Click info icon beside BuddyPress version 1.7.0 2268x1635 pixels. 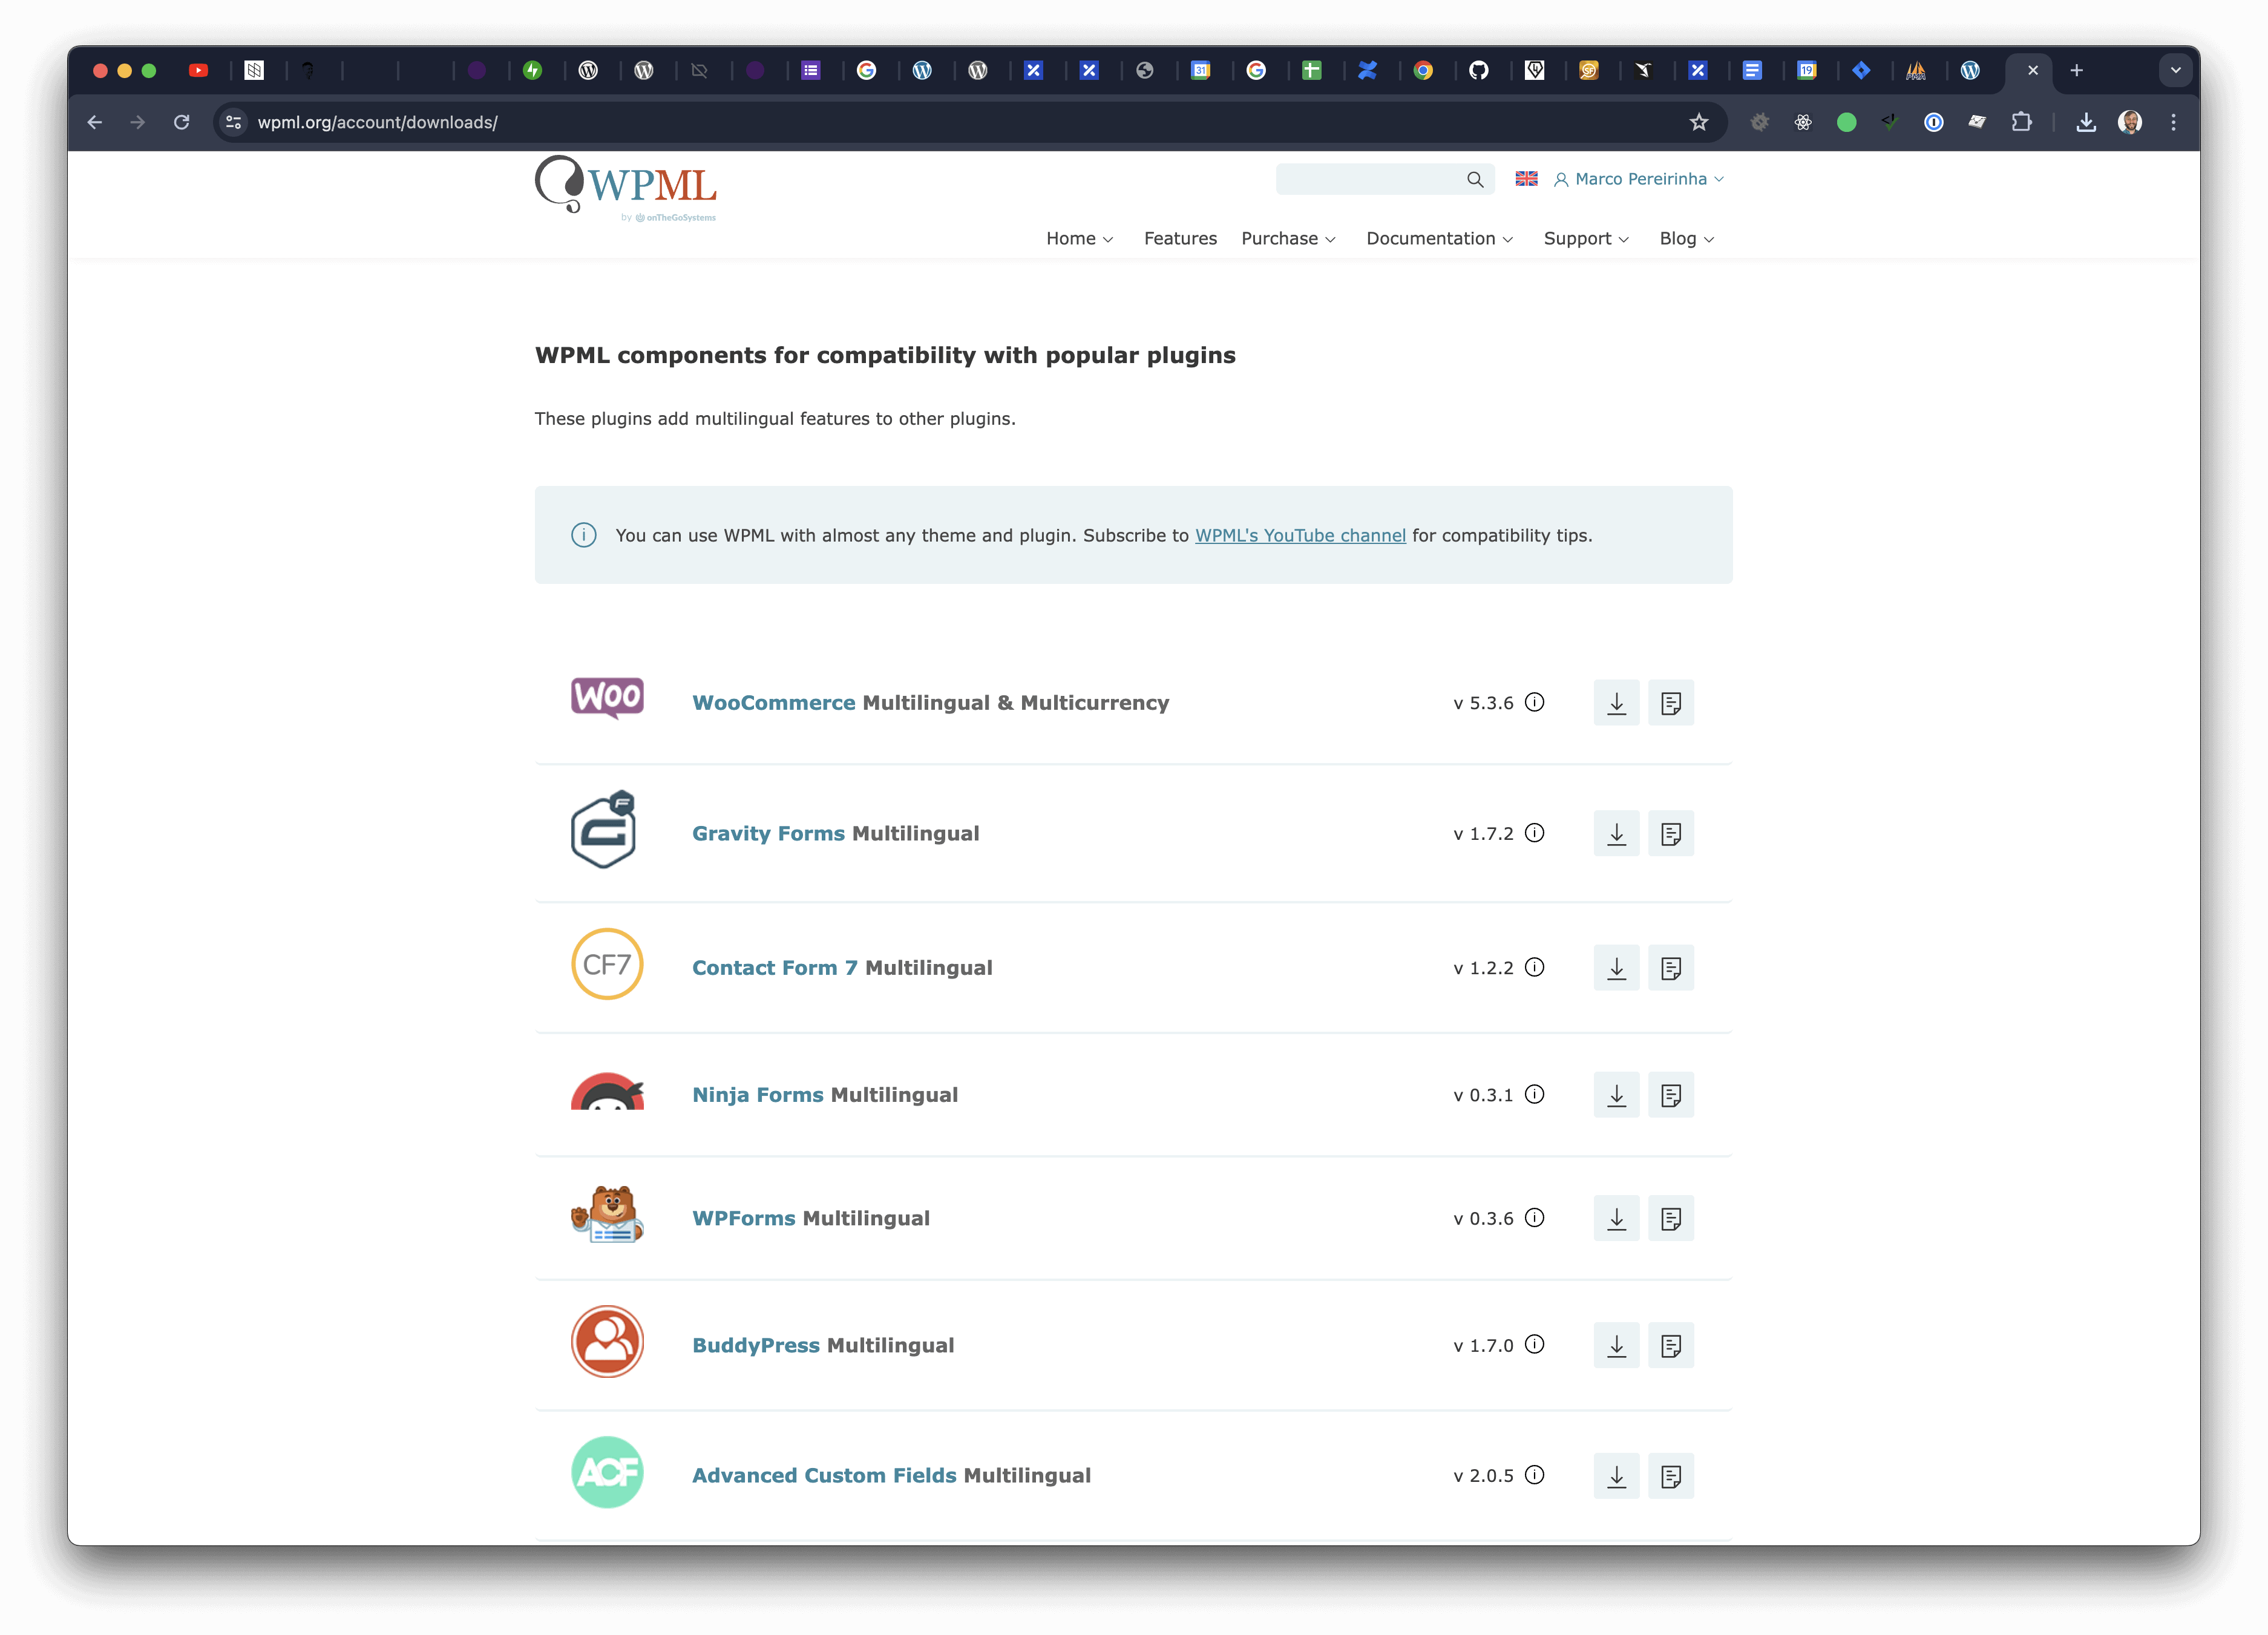pos(1534,1345)
